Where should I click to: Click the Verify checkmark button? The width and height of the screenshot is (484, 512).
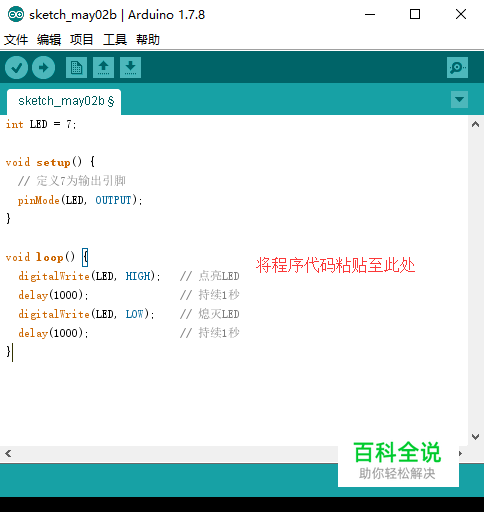click(x=16, y=68)
